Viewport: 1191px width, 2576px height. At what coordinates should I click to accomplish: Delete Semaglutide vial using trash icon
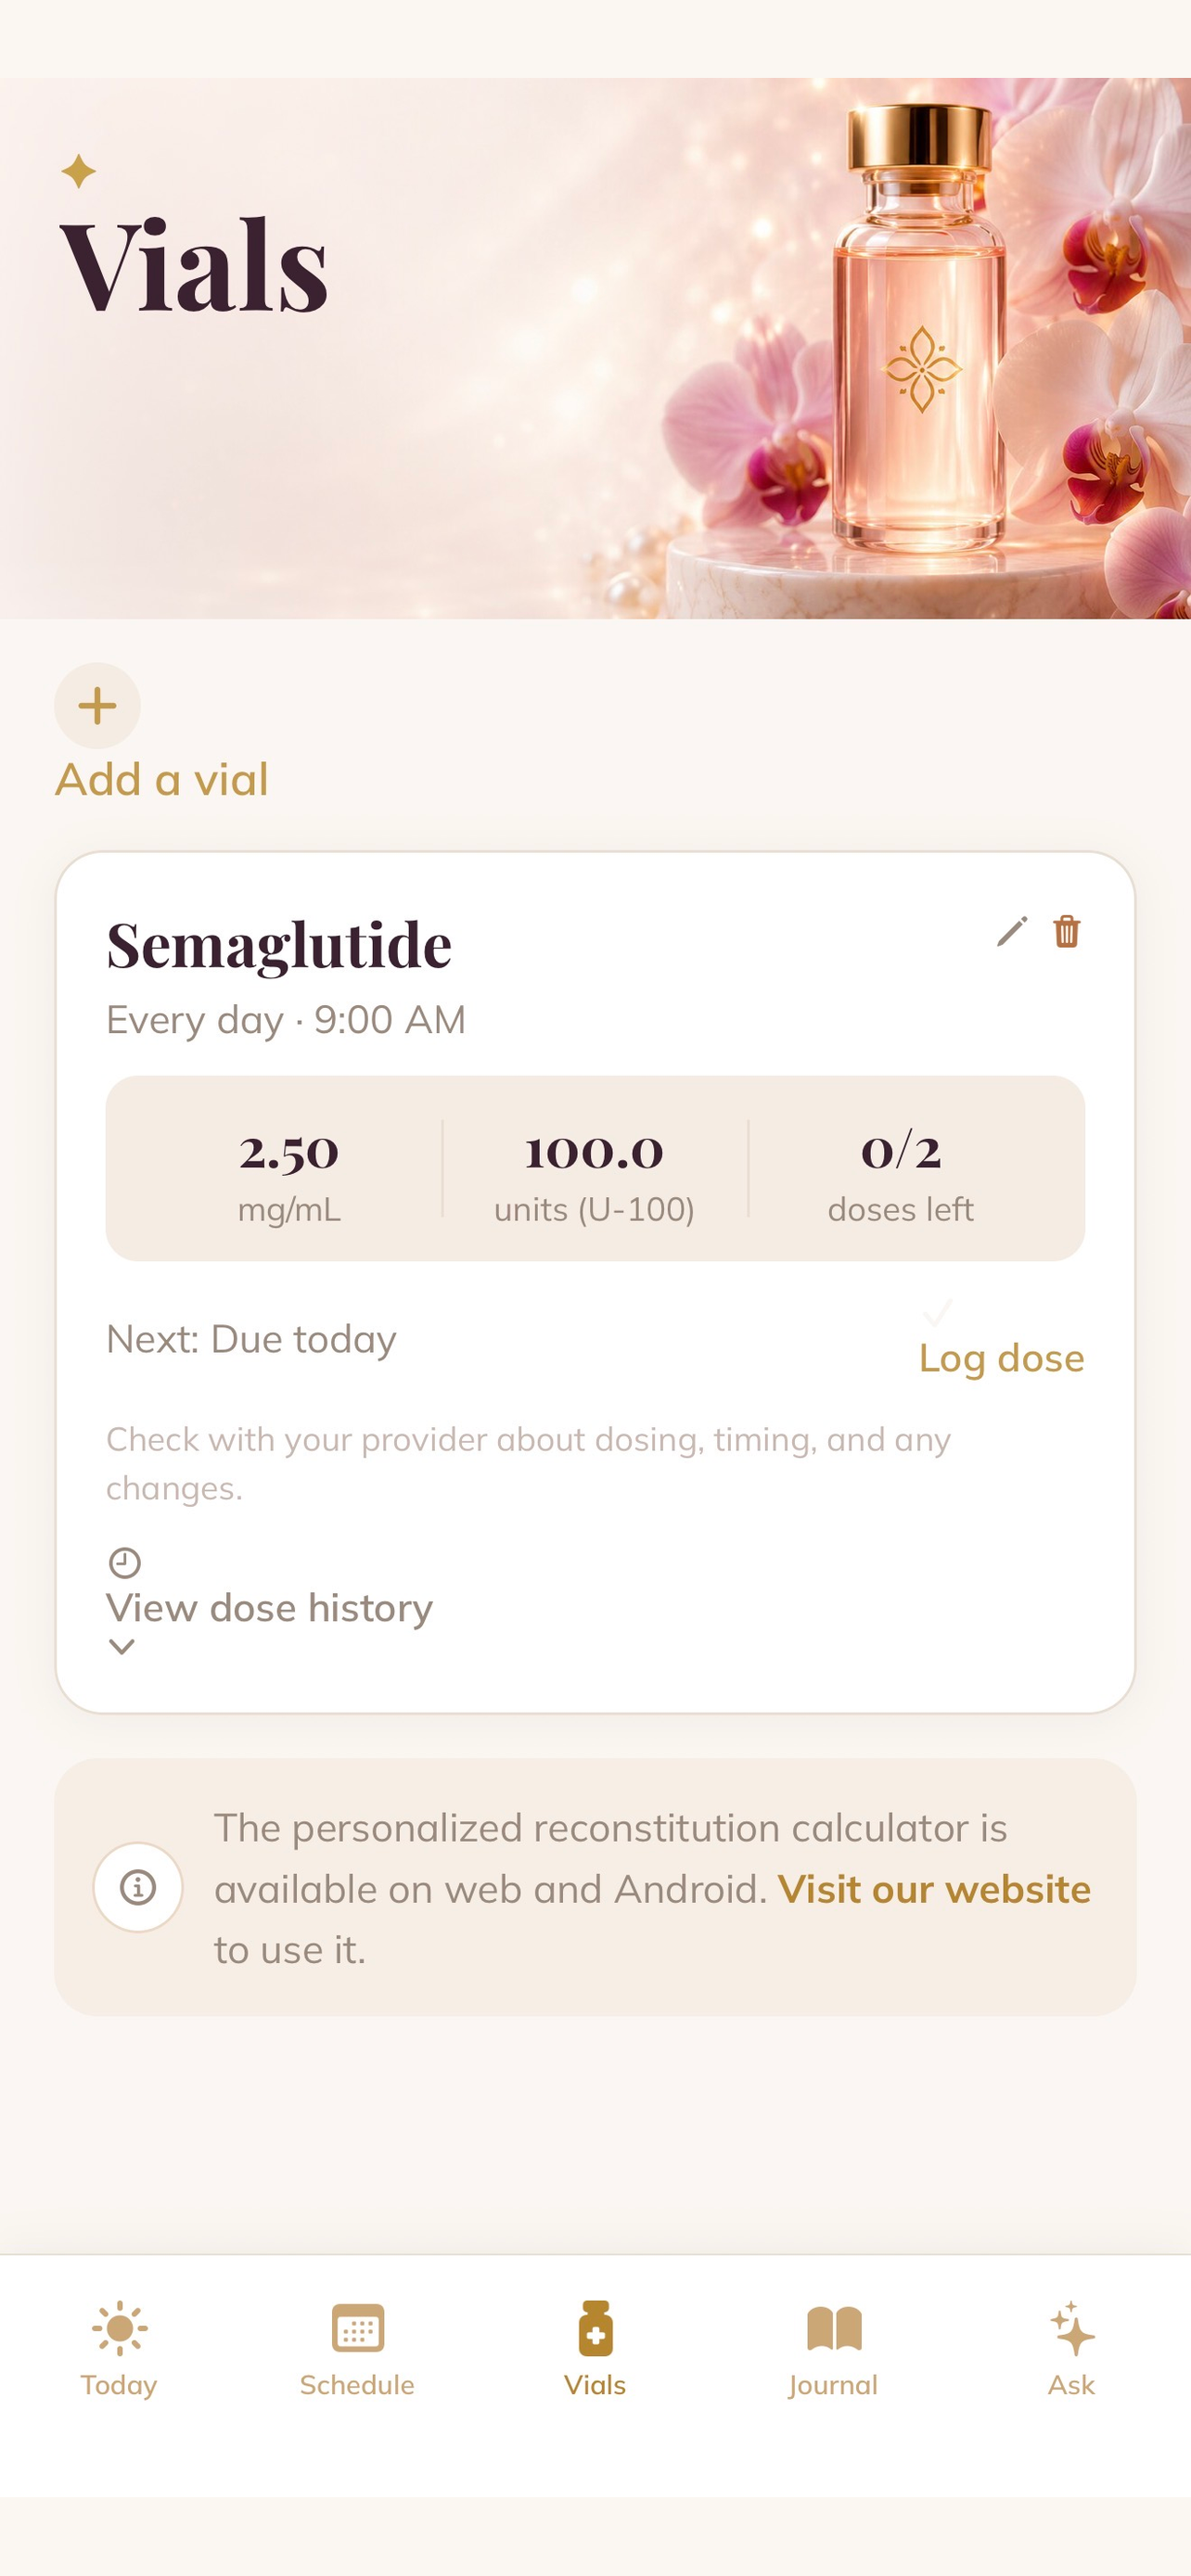coord(1067,931)
